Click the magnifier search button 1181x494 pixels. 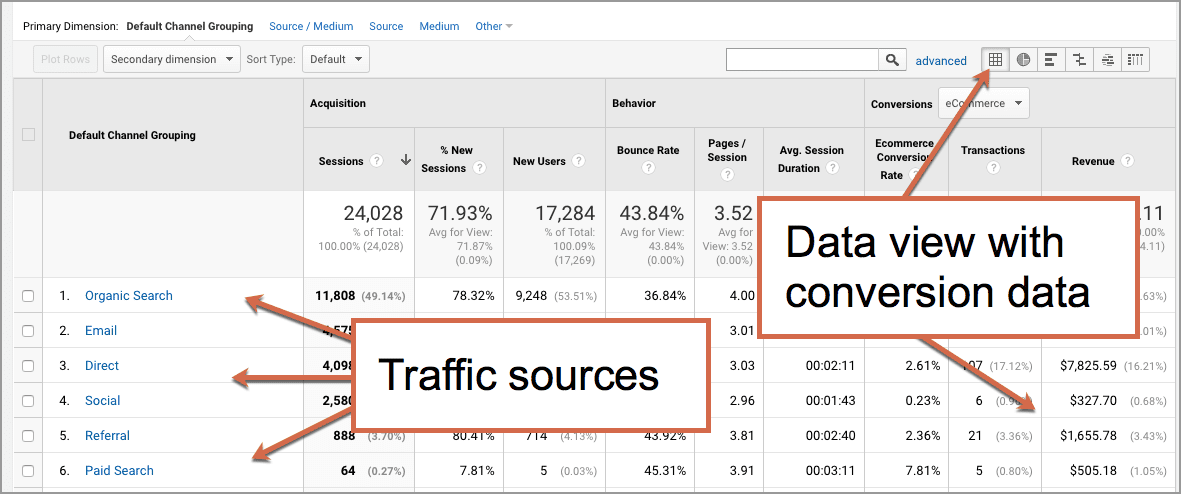(892, 60)
